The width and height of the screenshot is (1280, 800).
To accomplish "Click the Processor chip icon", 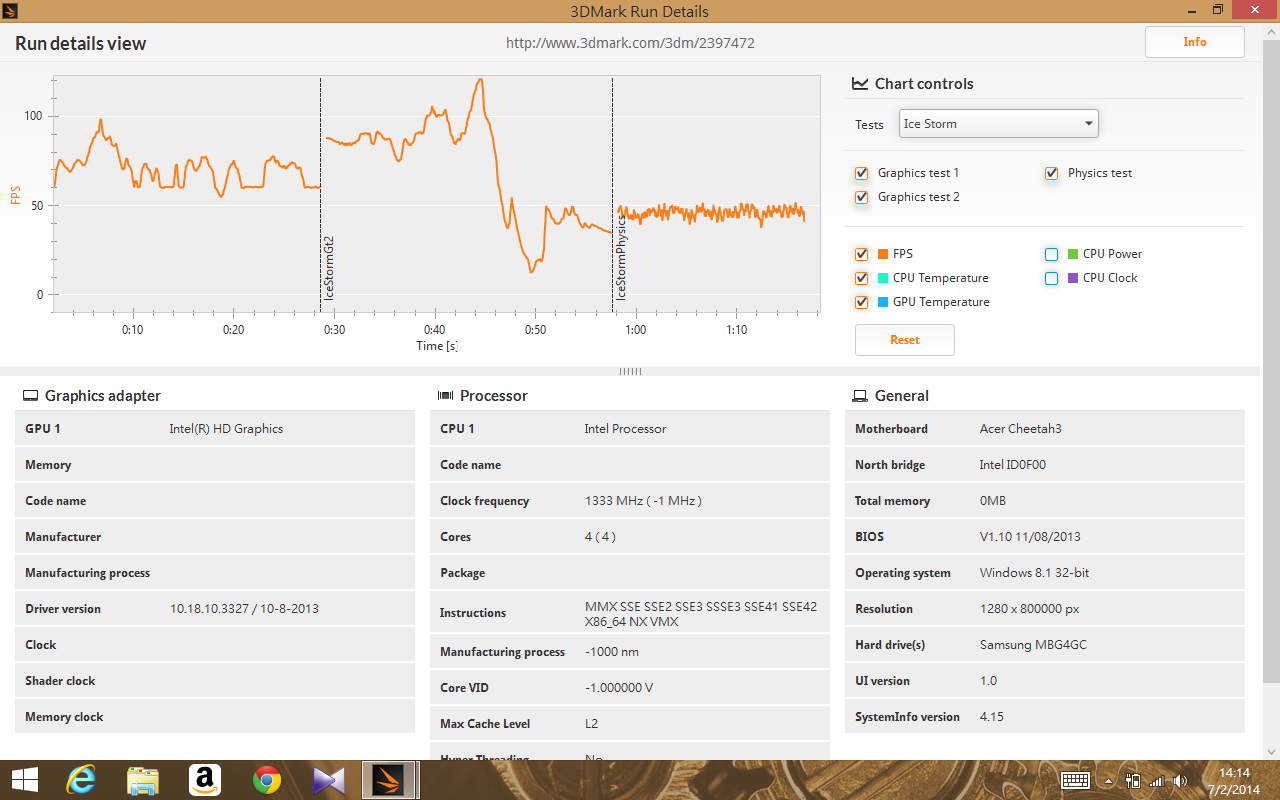I will click(x=446, y=396).
